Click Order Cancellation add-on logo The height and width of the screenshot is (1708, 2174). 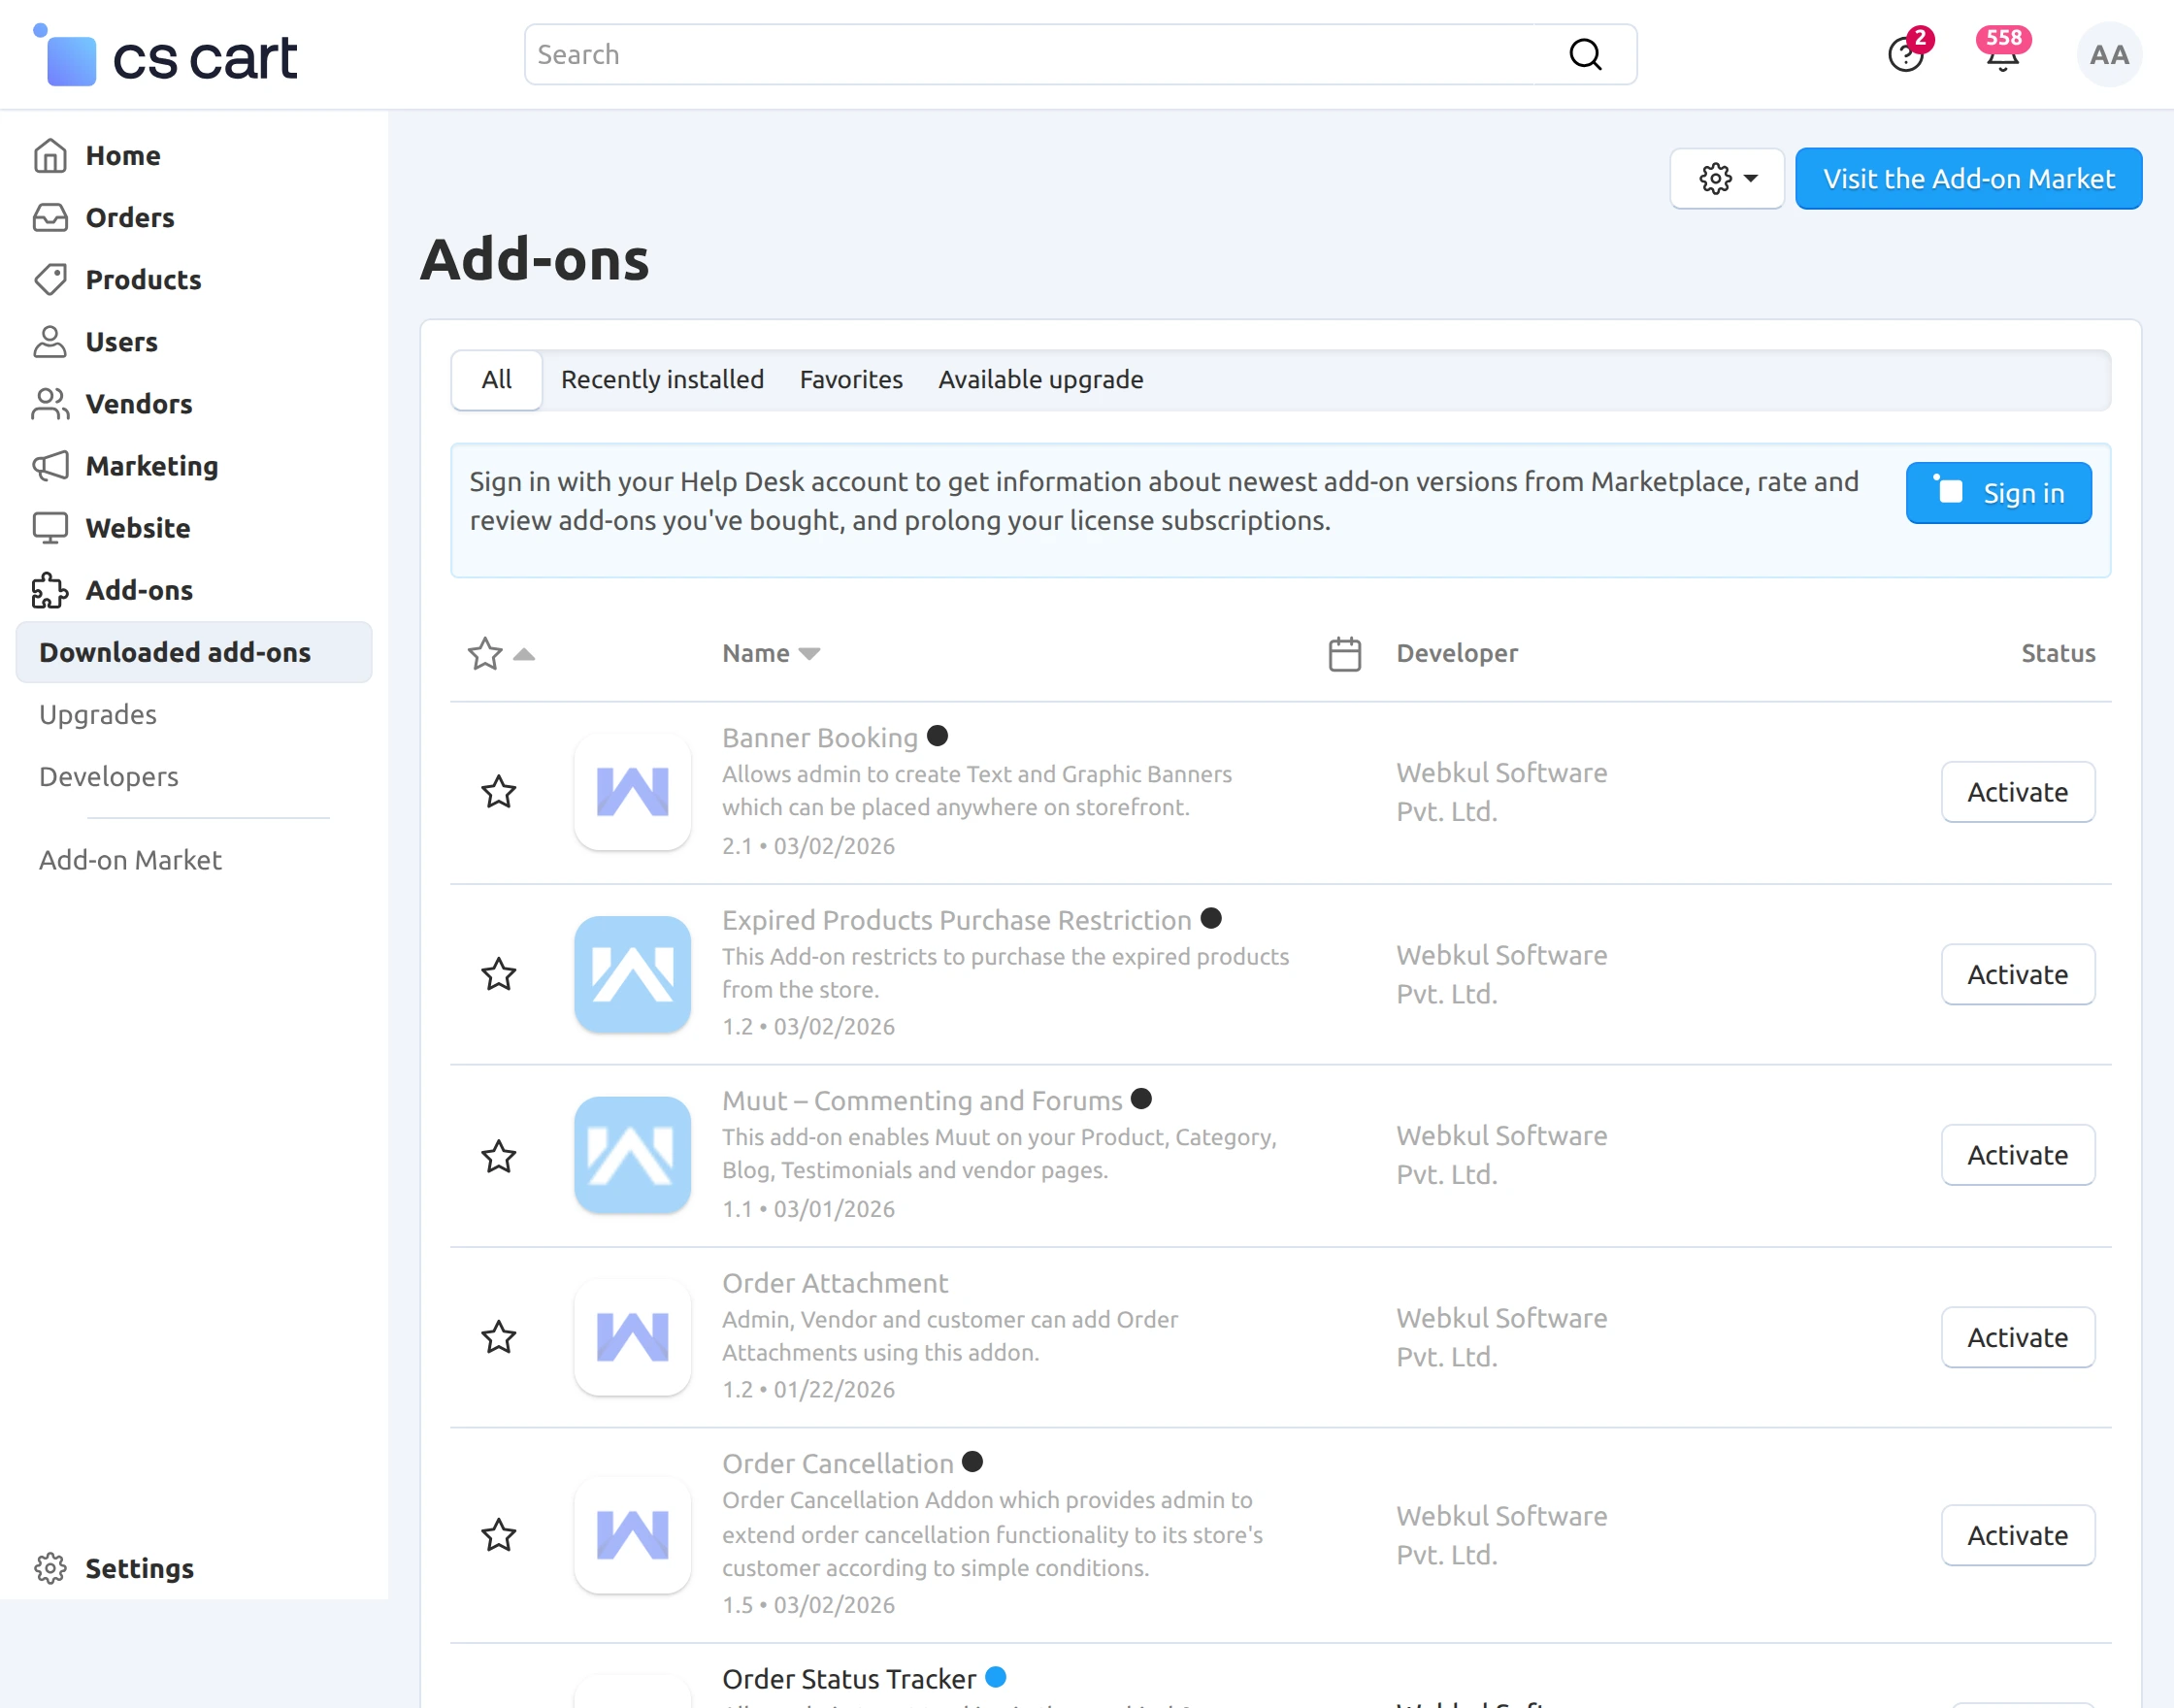click(x=633, y=1535)
